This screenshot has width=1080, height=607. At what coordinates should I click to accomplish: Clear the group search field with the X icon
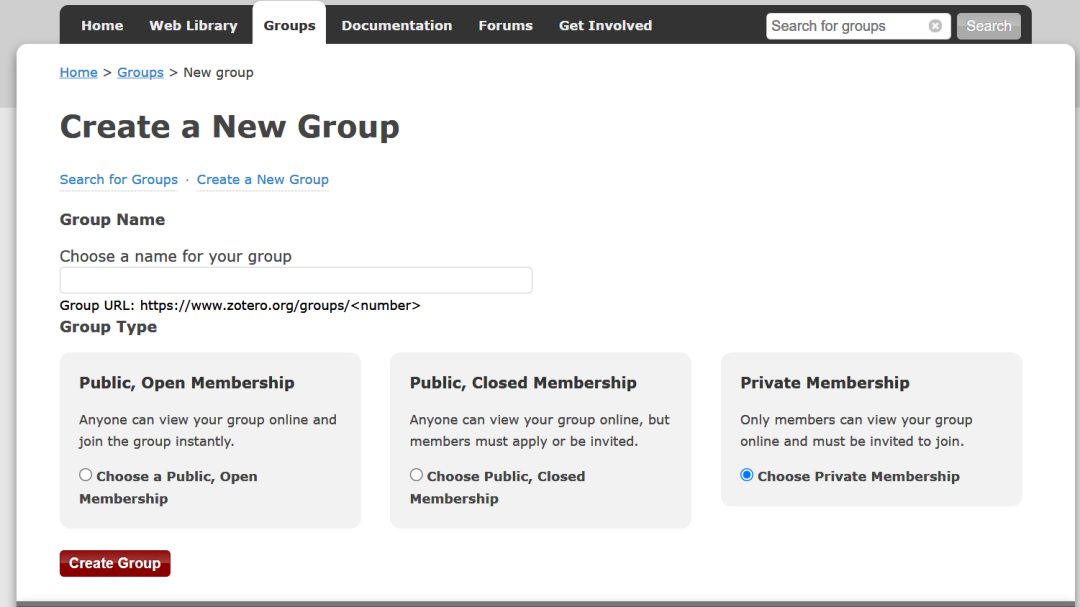[935, 26]
